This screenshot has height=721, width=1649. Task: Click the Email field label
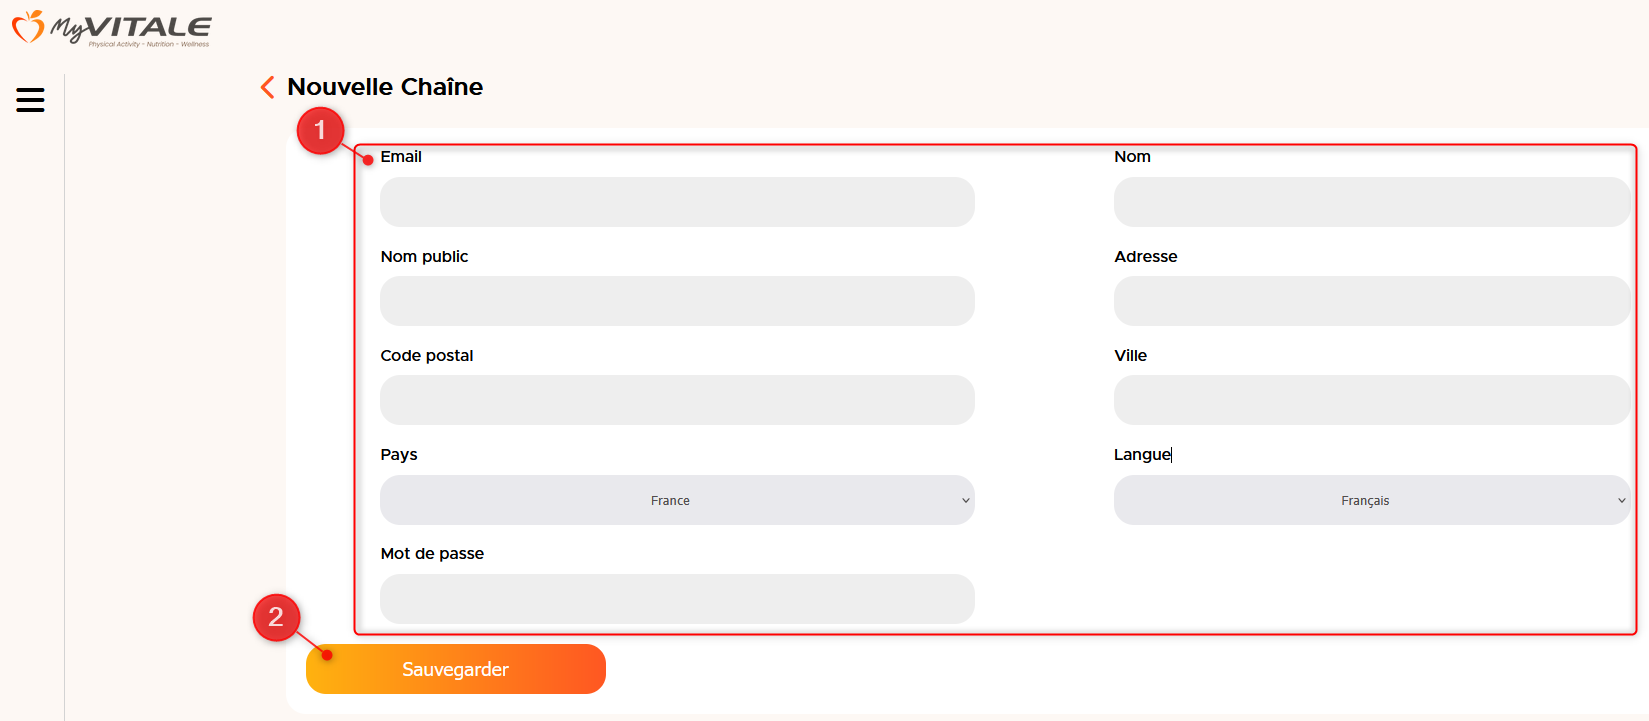401,157
